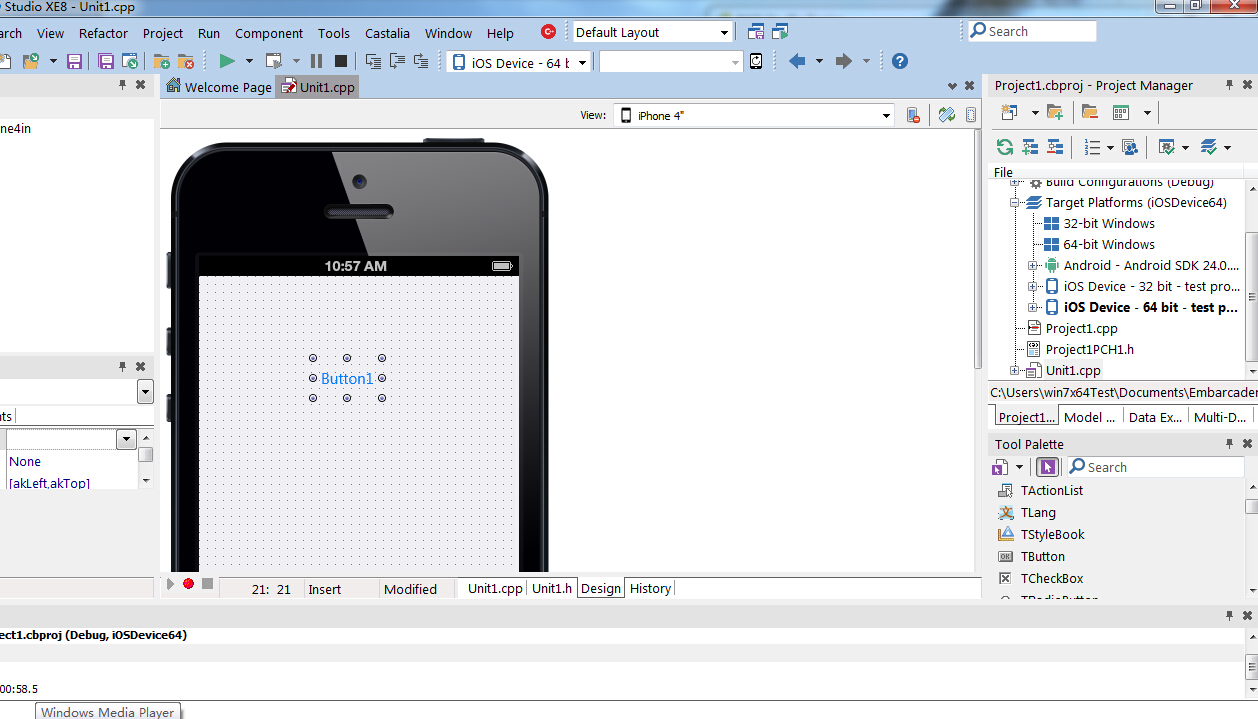This screenshot has width=1258, height=719.
Task: Click the Trace Into debug icon
Action: [x=373, y=61]
